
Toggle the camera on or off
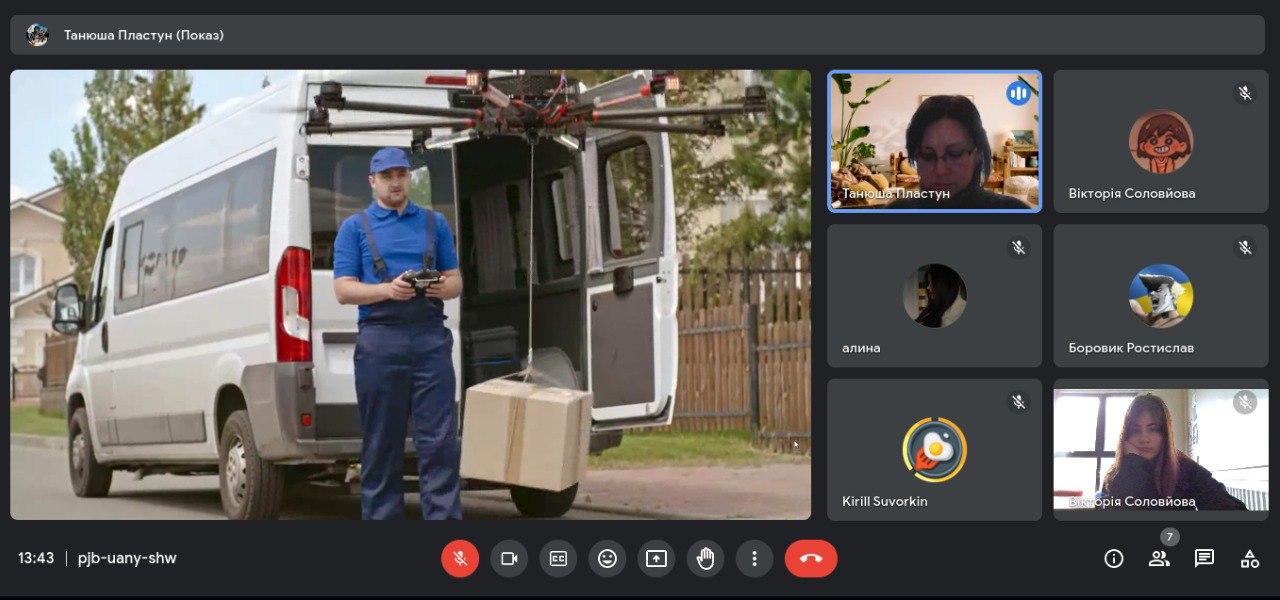tap(509, 559)
